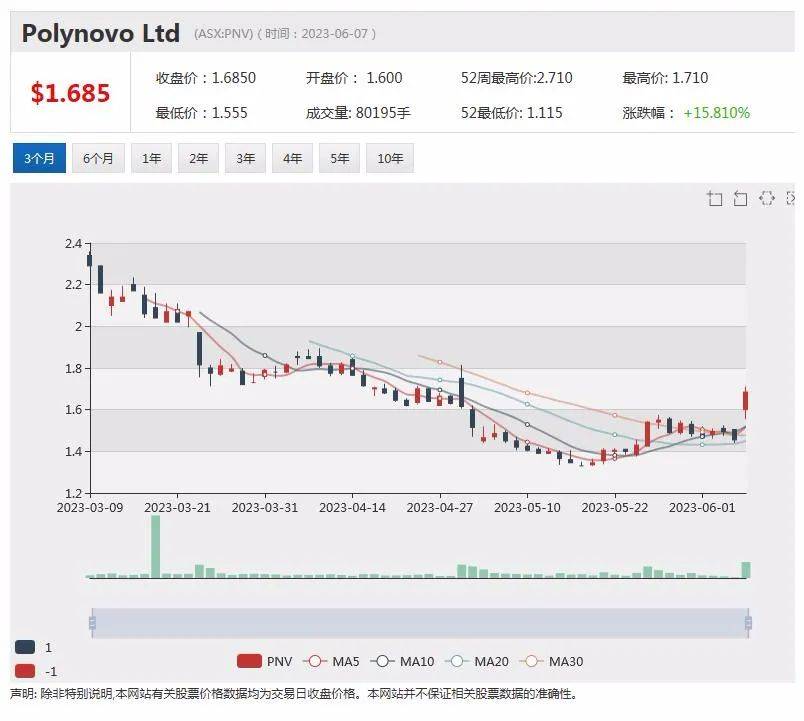Click the +15.810% change percentage
The image size is (804, 721).
point(716,113)
